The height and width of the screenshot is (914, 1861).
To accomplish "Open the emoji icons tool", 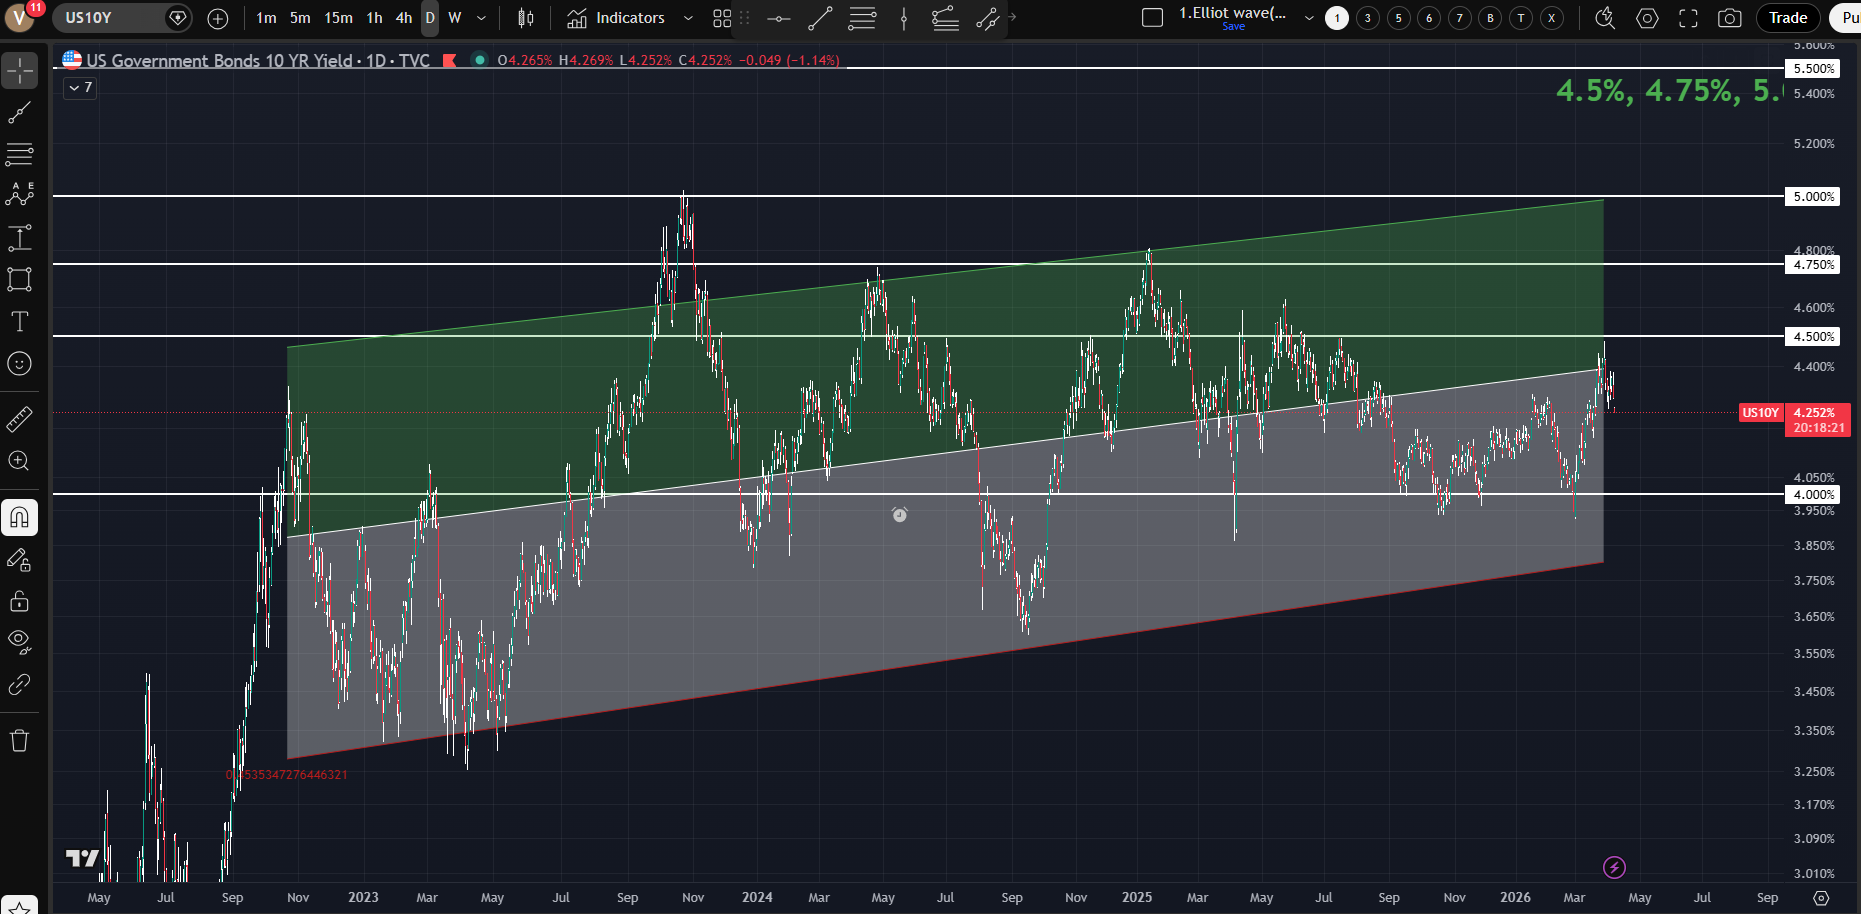I will pos(19,364).
